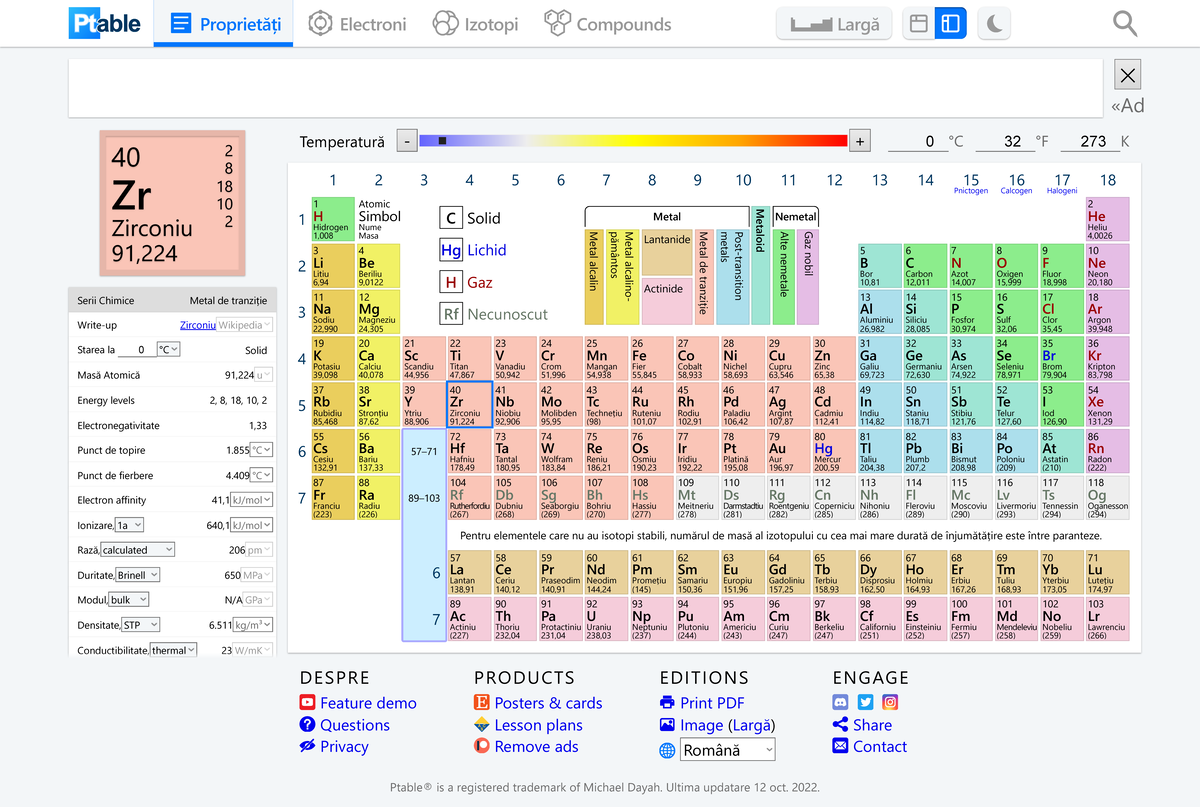This screenshot has height=807, width=1200.
Task: Open the Izotopi tab
Action: point(475,23)
